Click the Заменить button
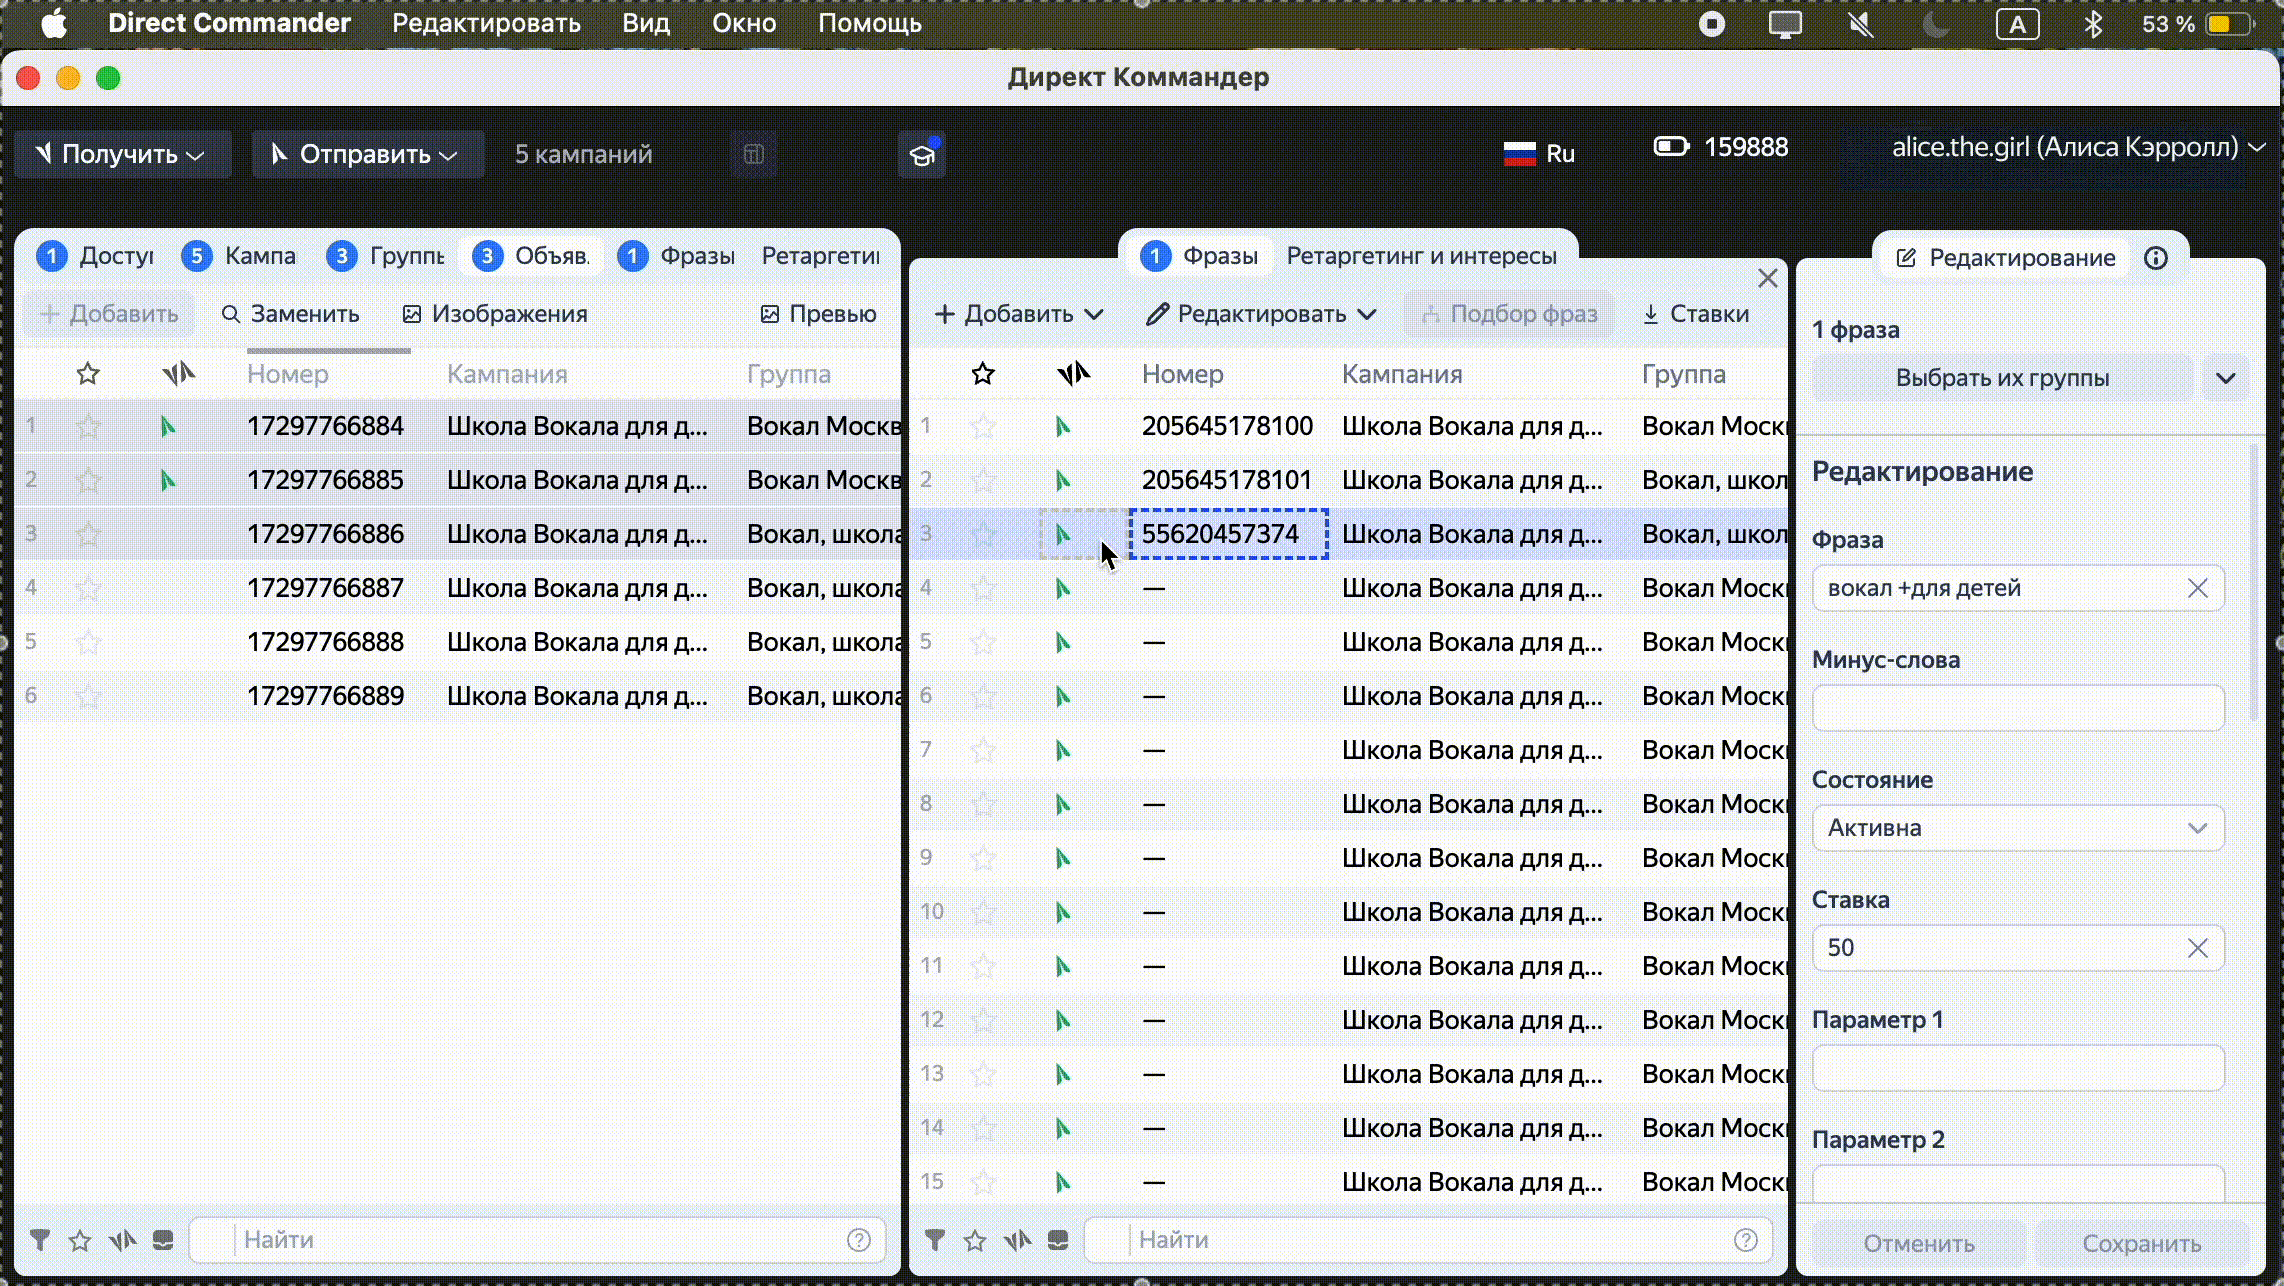 point(290,314)
